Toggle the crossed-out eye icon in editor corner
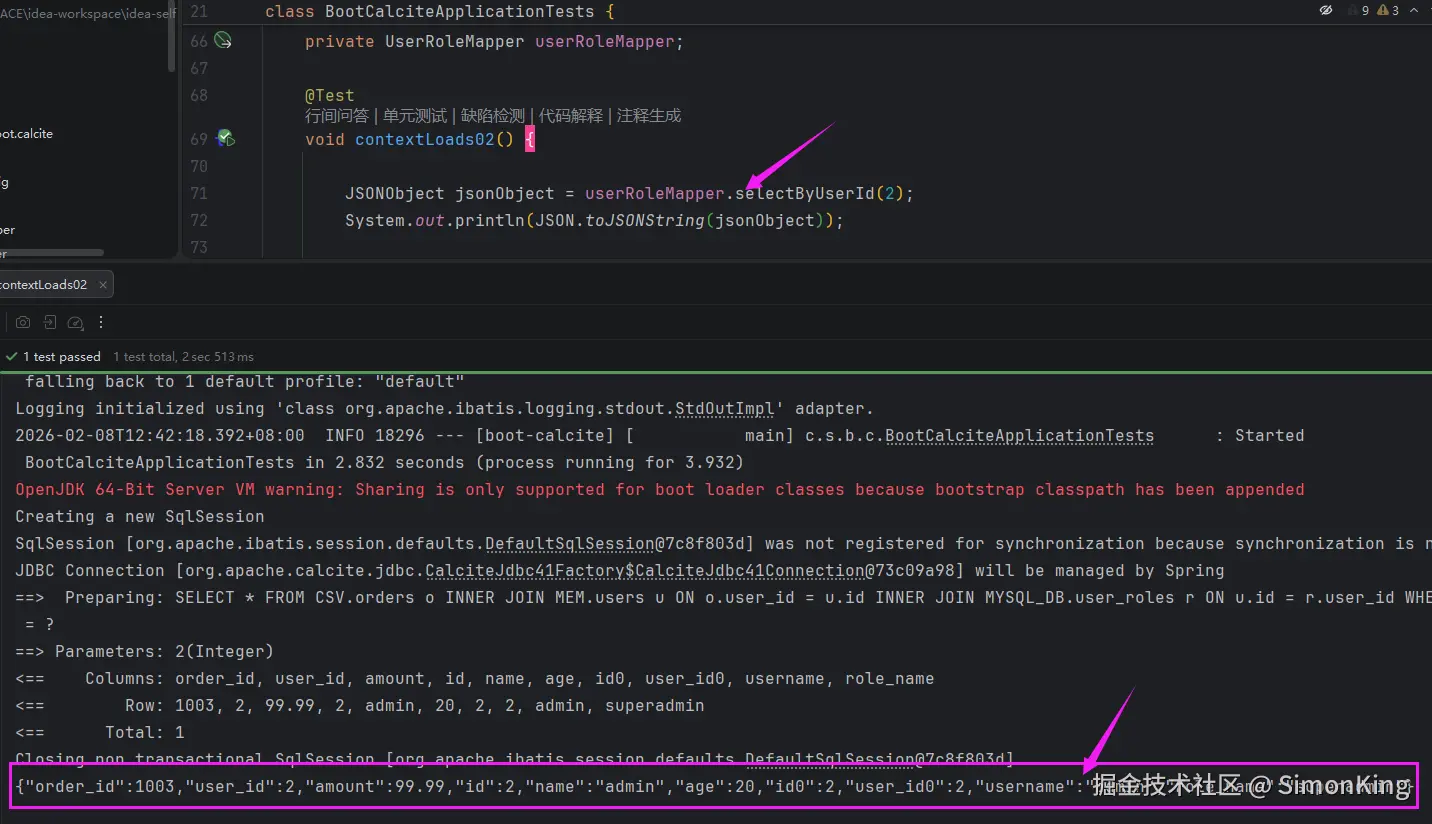Viewport: 1432px width, 824px height. [x=1326, y=10]
